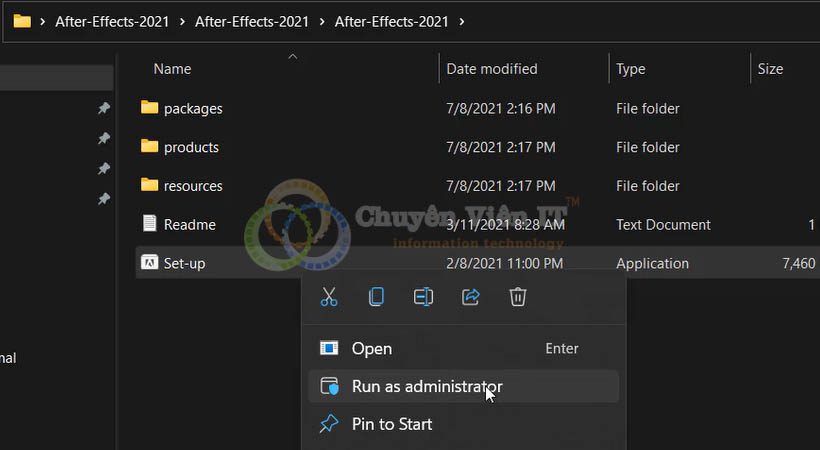
Task: Click the Copy icon in context menu
Action: (x=376, y=297)
